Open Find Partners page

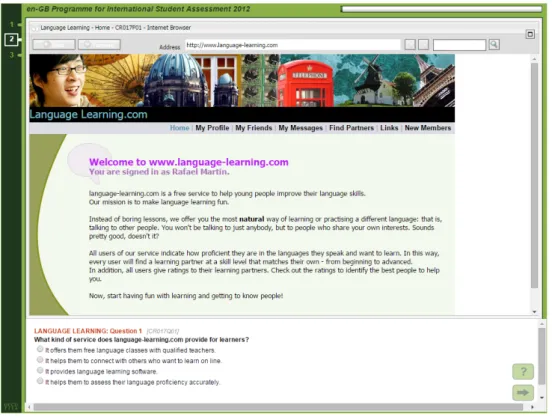353,129
